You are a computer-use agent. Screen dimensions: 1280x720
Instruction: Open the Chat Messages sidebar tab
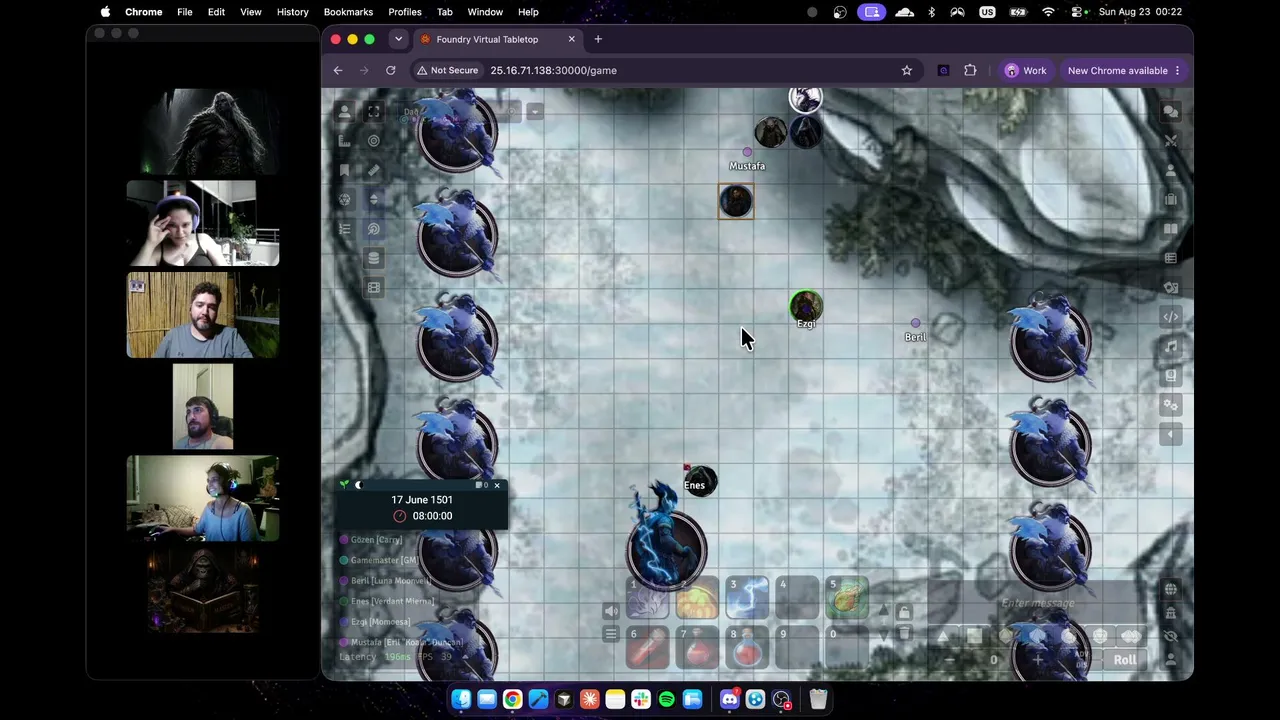coord(1171,112)
